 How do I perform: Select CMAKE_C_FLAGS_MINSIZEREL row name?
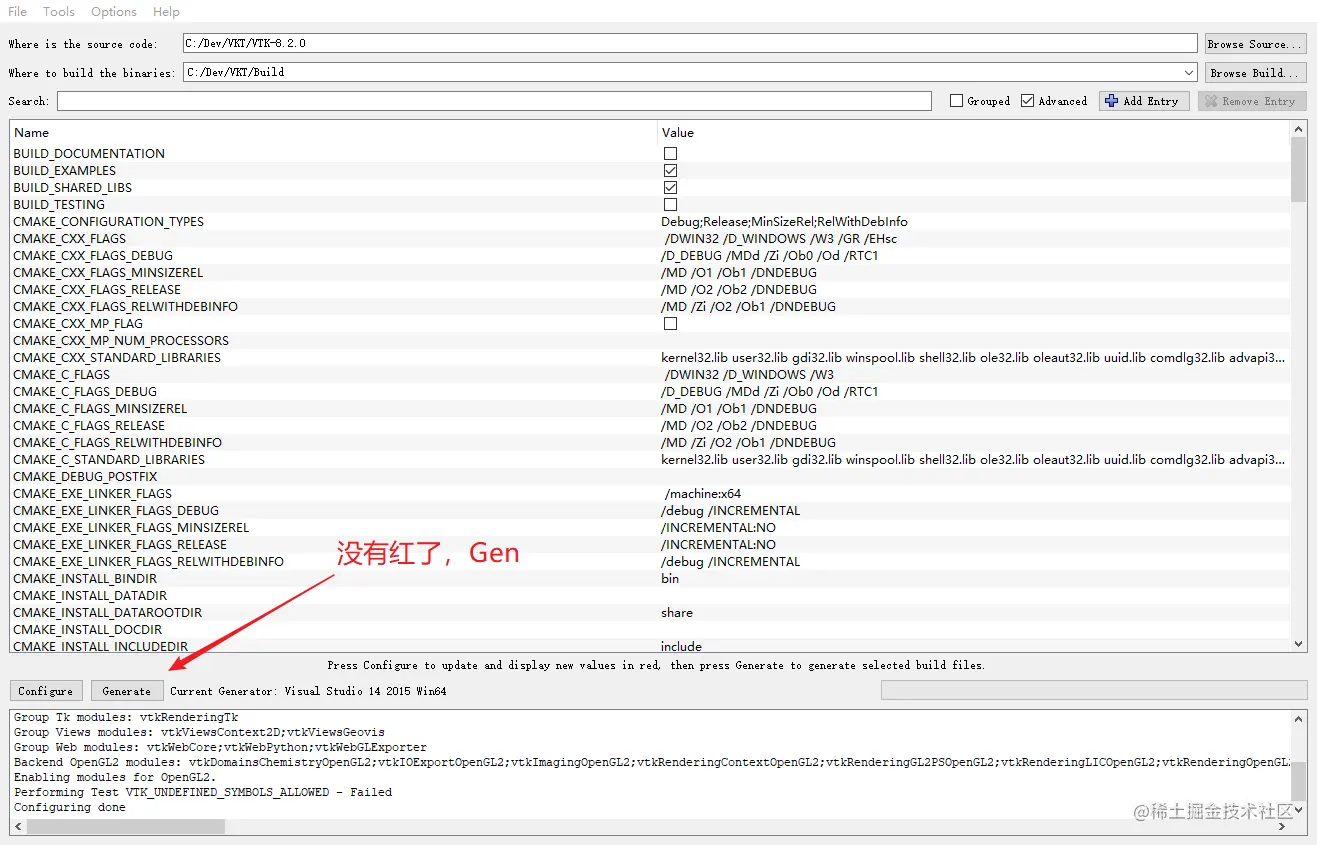tap(100, 408)
